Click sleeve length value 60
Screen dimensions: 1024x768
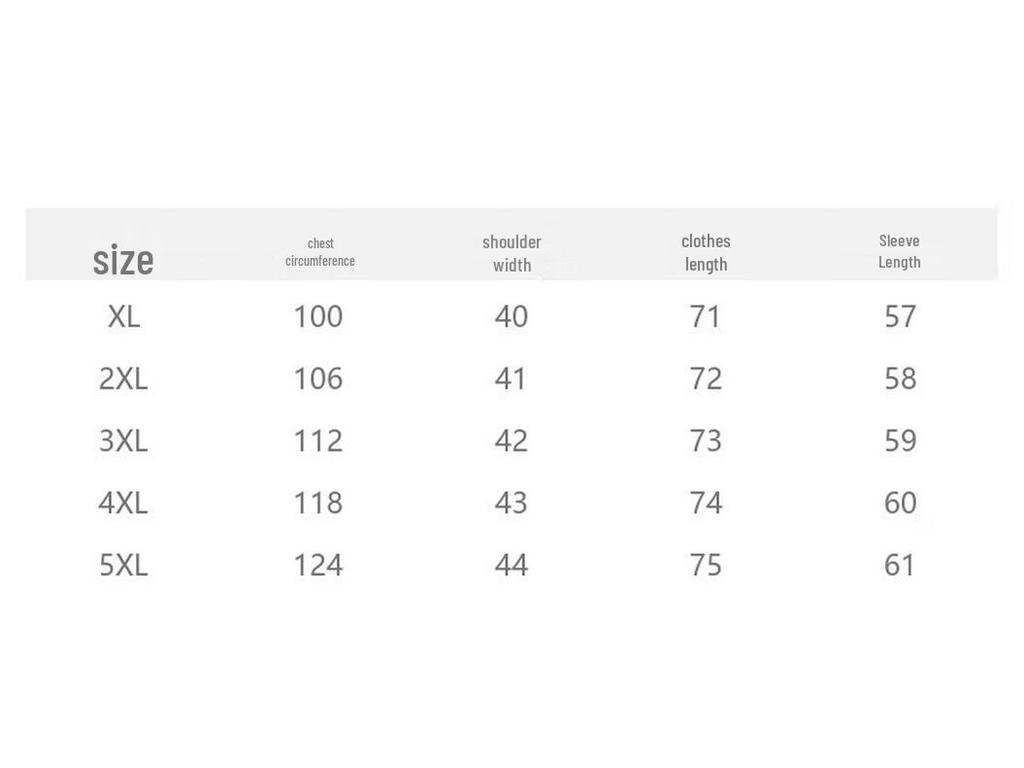pos(901,503)
